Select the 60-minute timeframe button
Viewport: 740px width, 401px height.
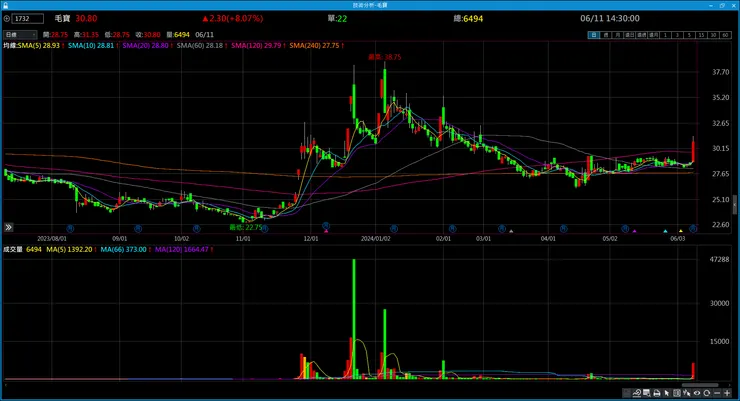pyautogui.click(x=725, y=35)
